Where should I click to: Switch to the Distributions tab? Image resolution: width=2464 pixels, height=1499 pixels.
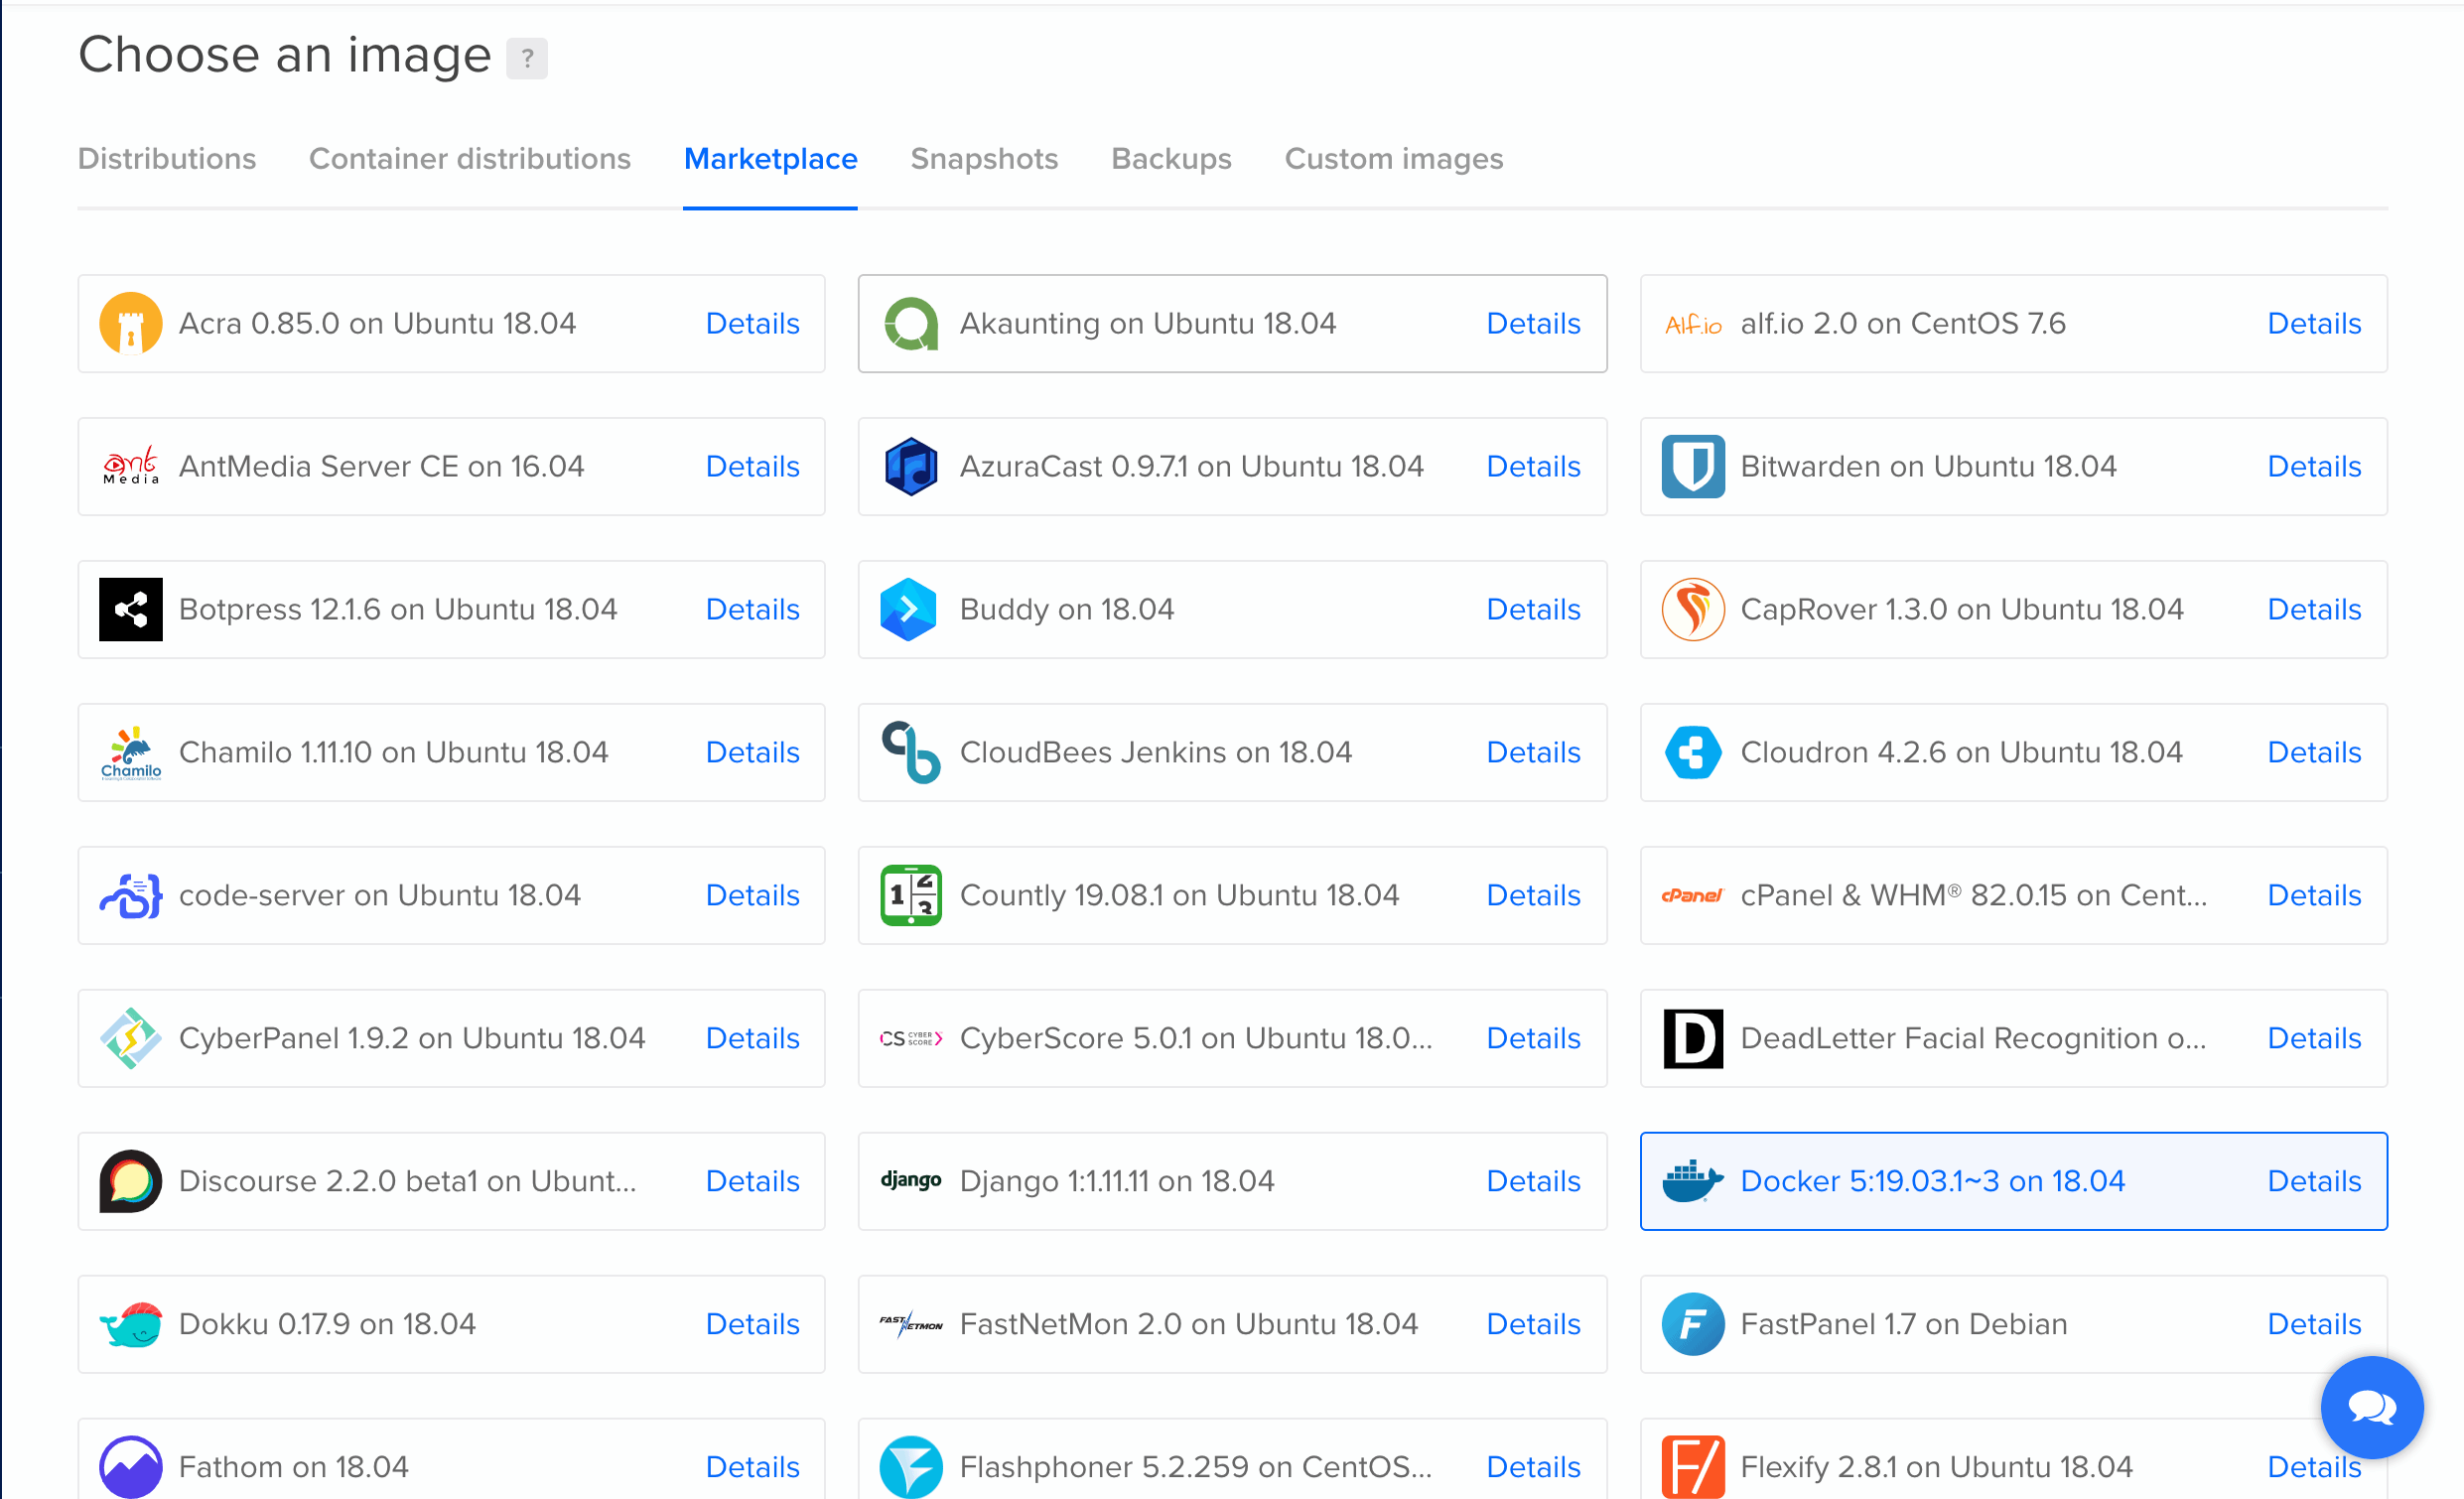pyautogui.click(x=167, y=159)
